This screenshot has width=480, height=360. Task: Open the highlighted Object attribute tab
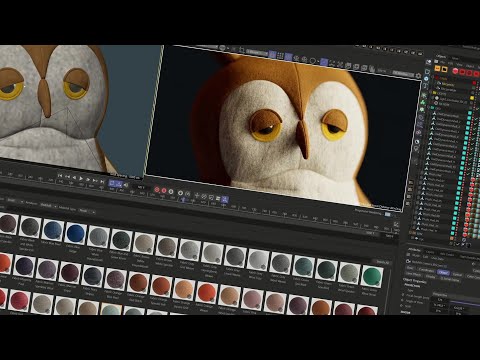(443, 272)
